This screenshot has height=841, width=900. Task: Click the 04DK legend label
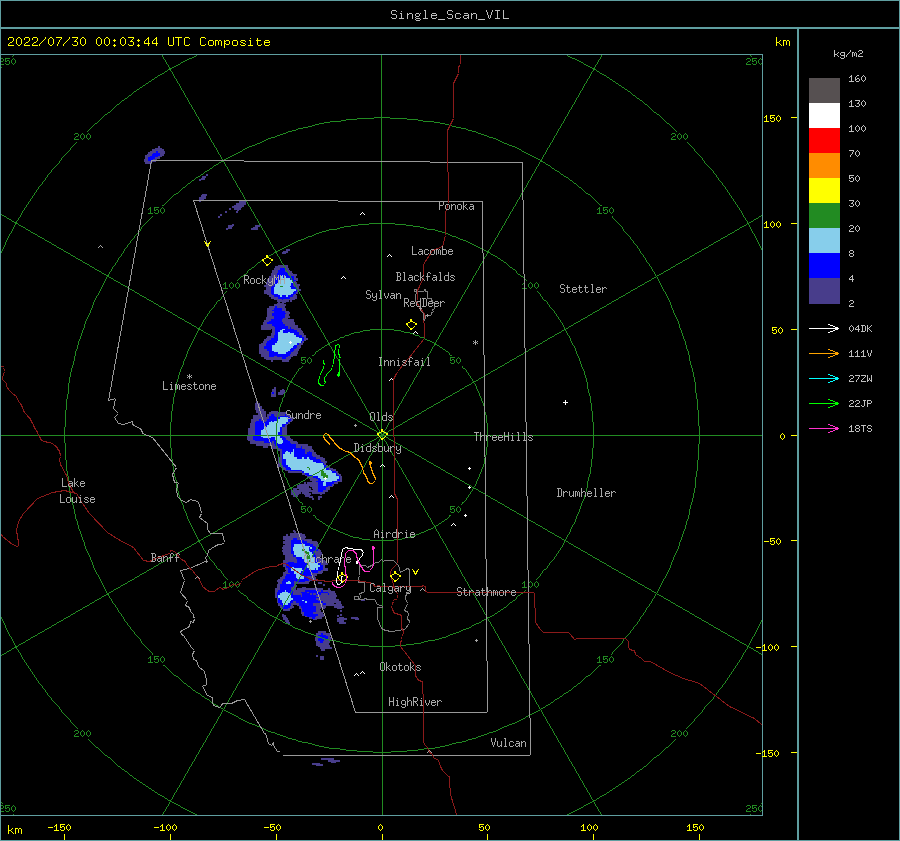[x=860, y=328]
